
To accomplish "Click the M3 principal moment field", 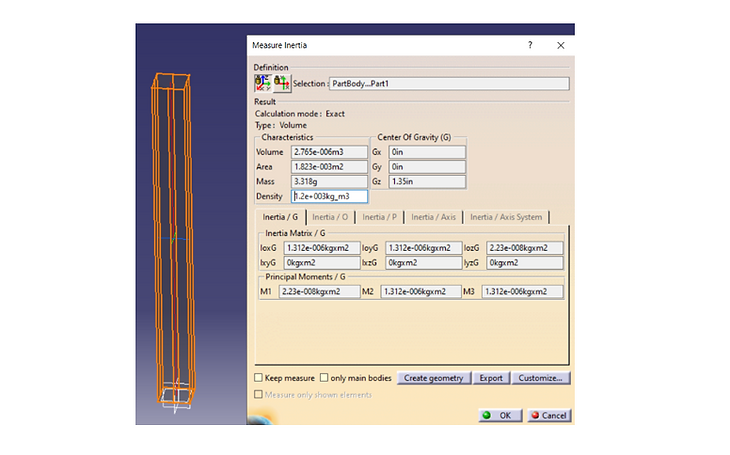I will point(522,292).
